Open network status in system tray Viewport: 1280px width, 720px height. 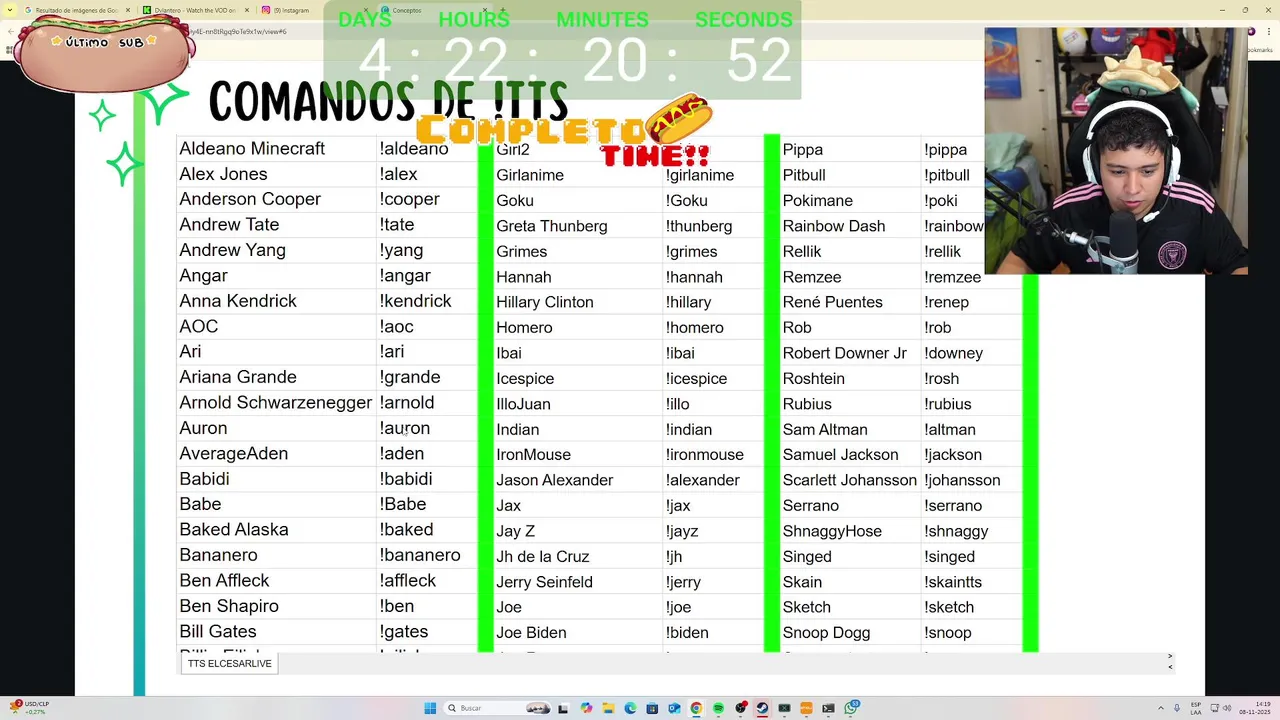1213,708
